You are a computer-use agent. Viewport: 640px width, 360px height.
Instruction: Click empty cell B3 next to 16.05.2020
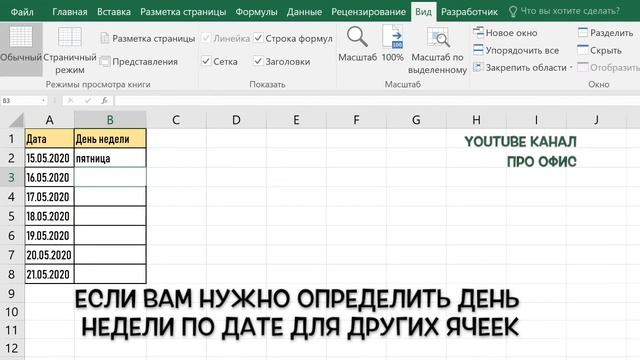(110, 178)
